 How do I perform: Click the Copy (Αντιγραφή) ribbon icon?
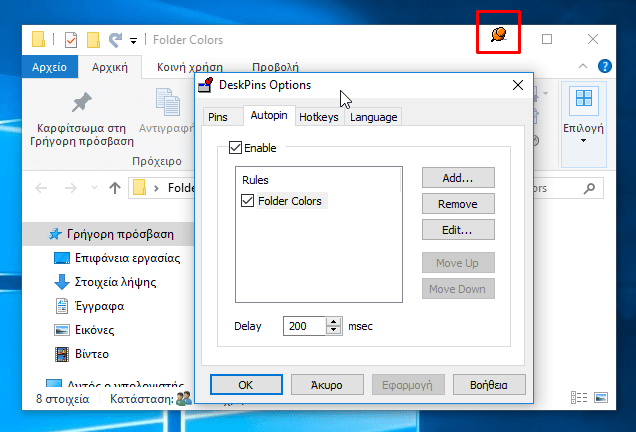[x=168, y=102]
